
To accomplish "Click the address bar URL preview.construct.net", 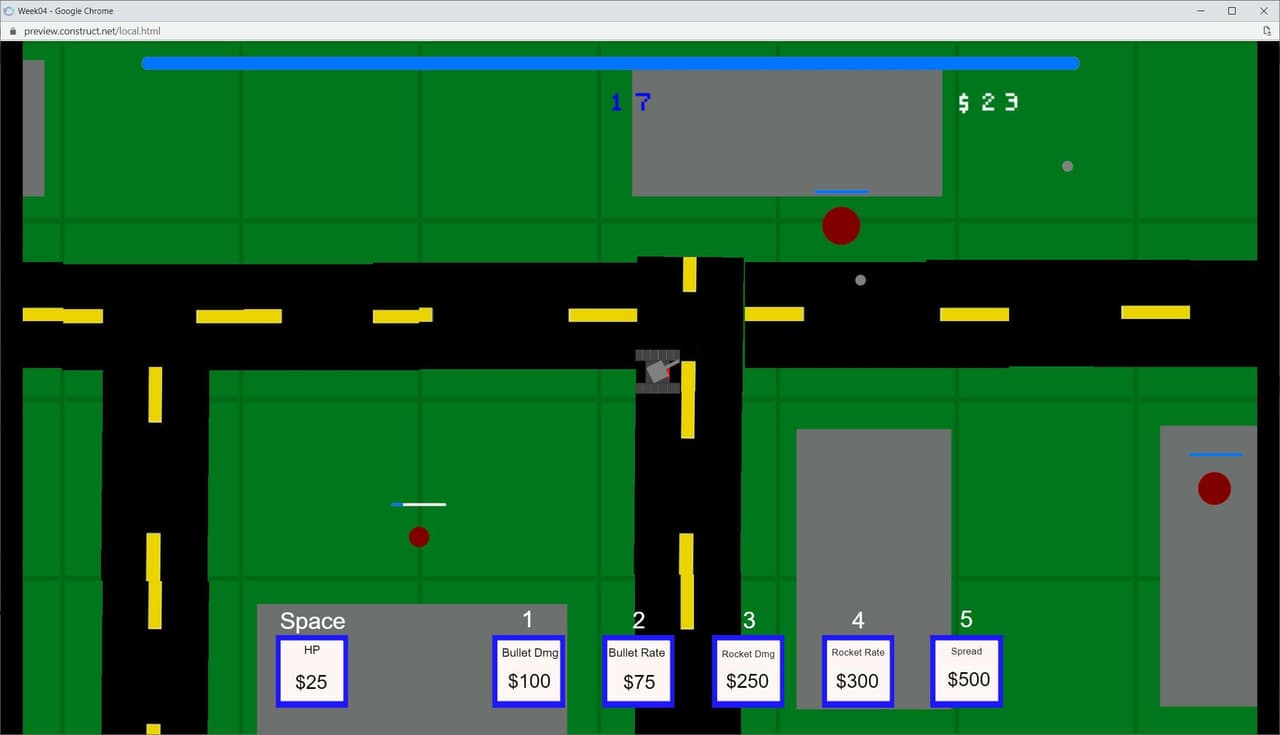I will (x=92, y=31).
